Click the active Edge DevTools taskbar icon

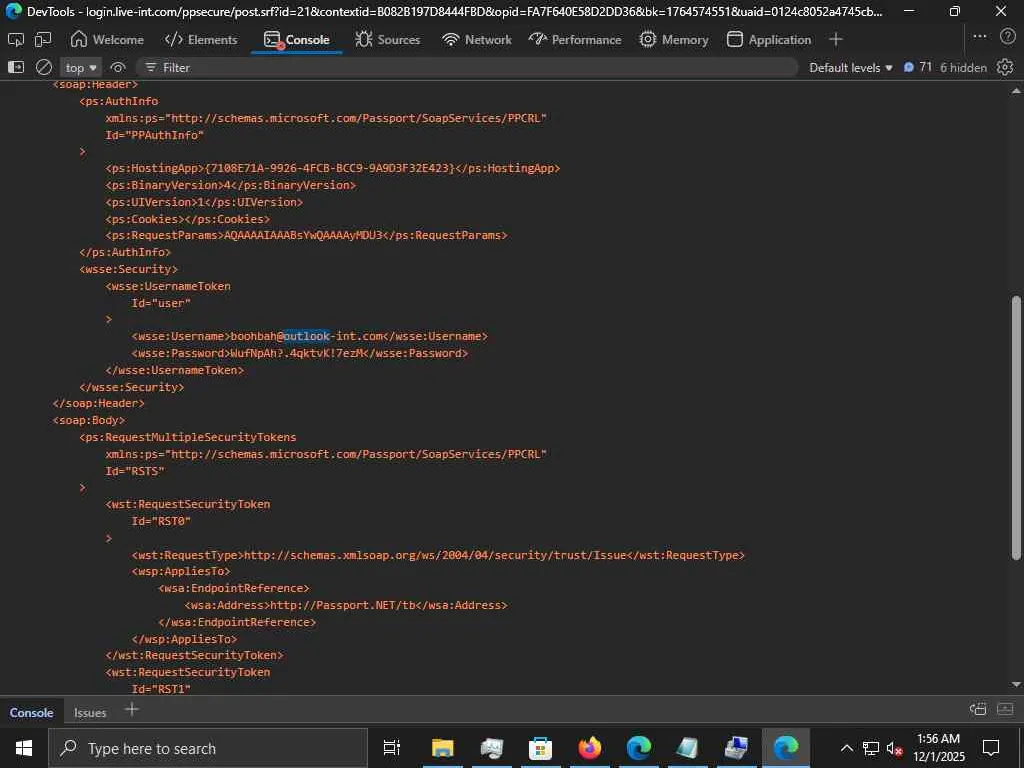pyautogui.click(x=786, y=748)
